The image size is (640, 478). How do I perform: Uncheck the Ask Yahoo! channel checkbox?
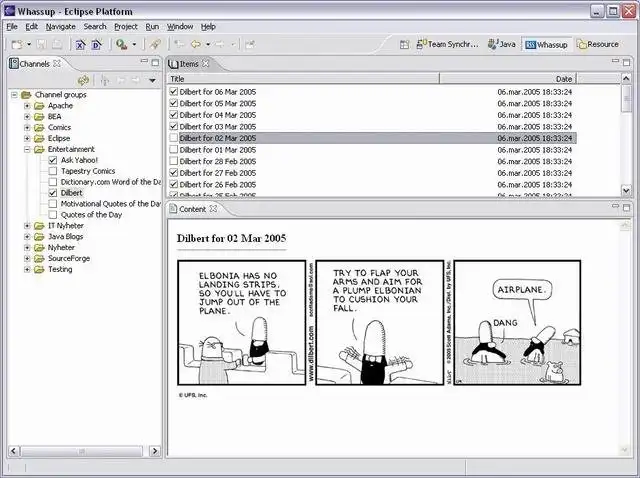[53, 160]
